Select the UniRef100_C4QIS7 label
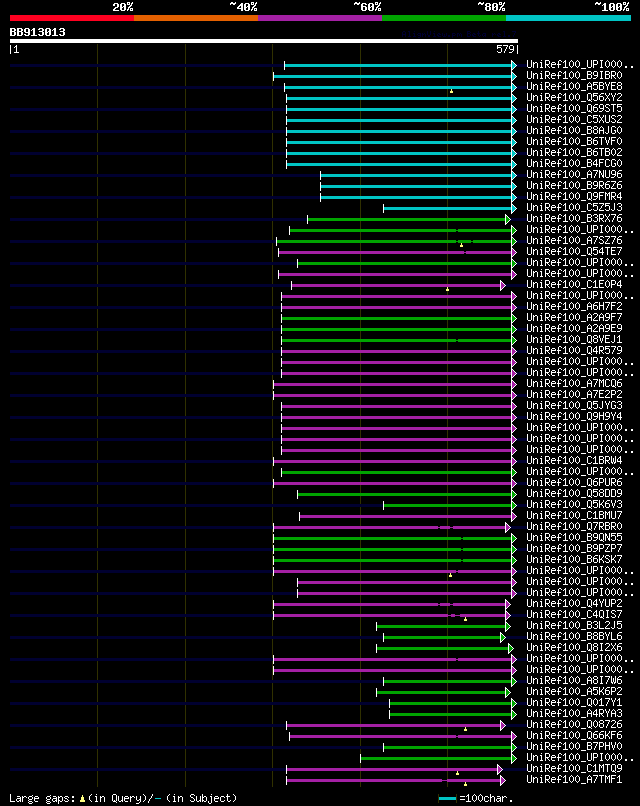 click(x=574, y=615)
